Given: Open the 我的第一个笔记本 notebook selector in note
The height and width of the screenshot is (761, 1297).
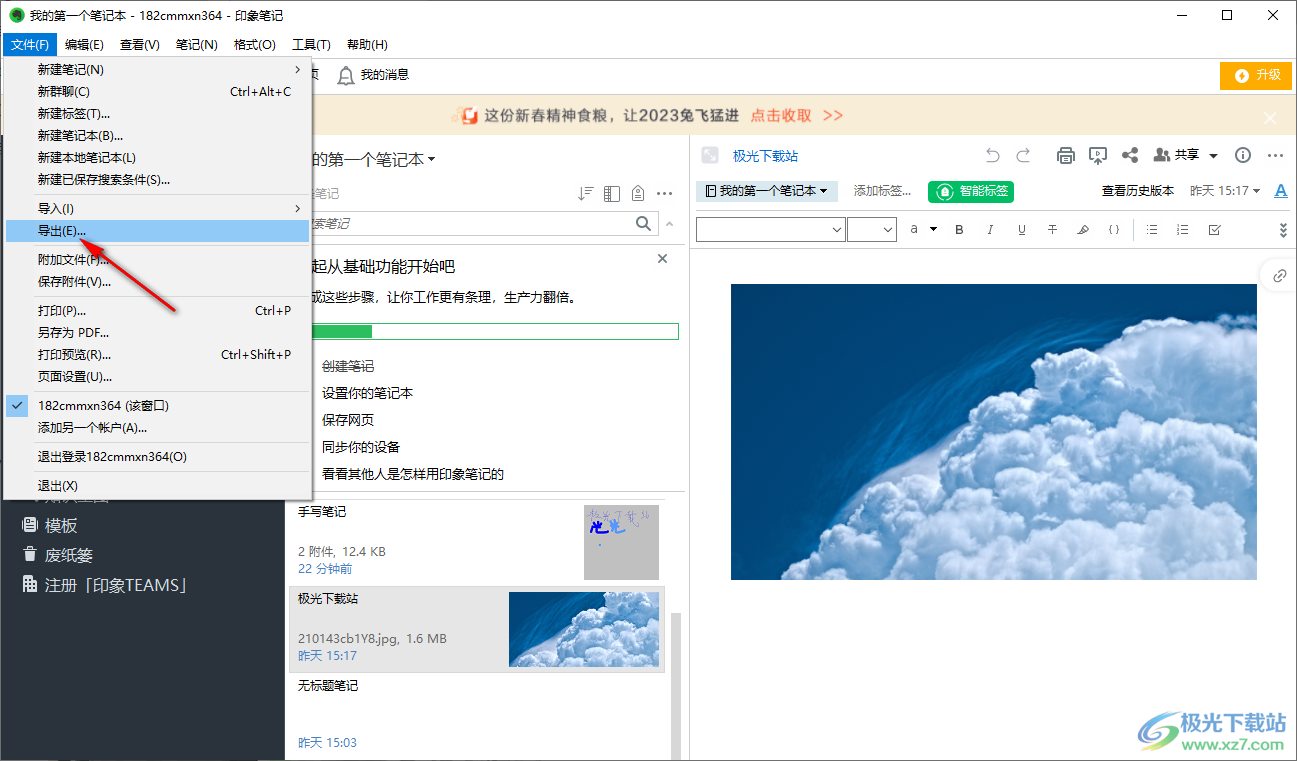Looking at the screenshot, I should pos(767,191).
